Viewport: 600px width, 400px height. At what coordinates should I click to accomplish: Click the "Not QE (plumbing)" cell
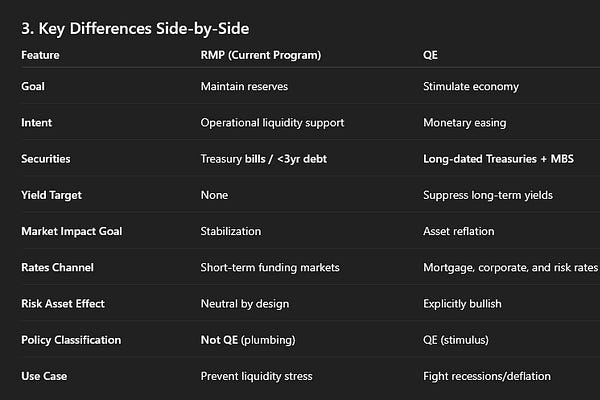point(247,340)
